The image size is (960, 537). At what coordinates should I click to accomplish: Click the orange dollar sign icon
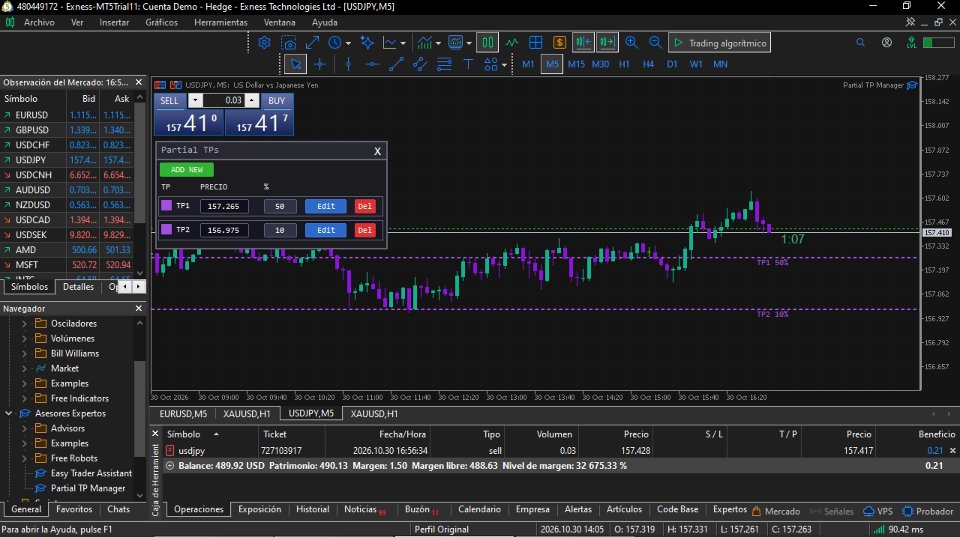[559, 43]
